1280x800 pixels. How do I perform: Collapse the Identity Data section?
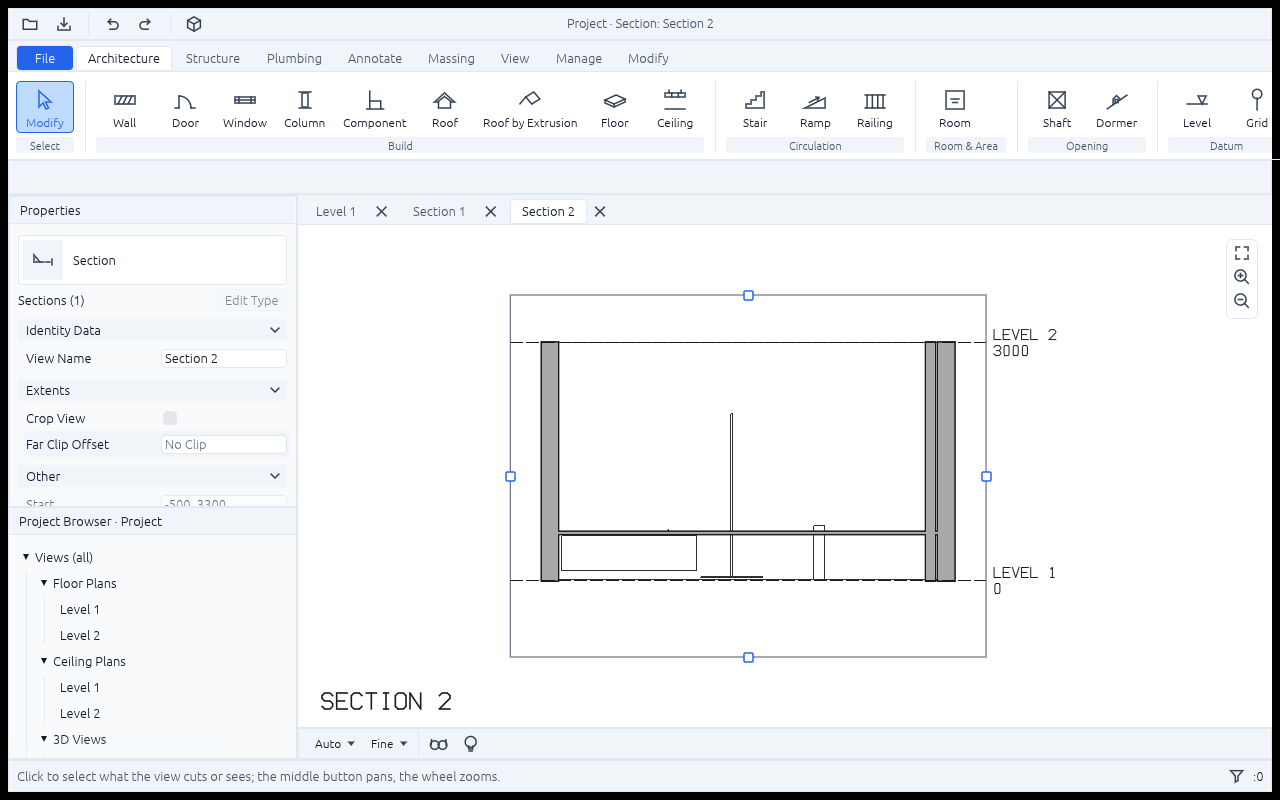(152, 330)
